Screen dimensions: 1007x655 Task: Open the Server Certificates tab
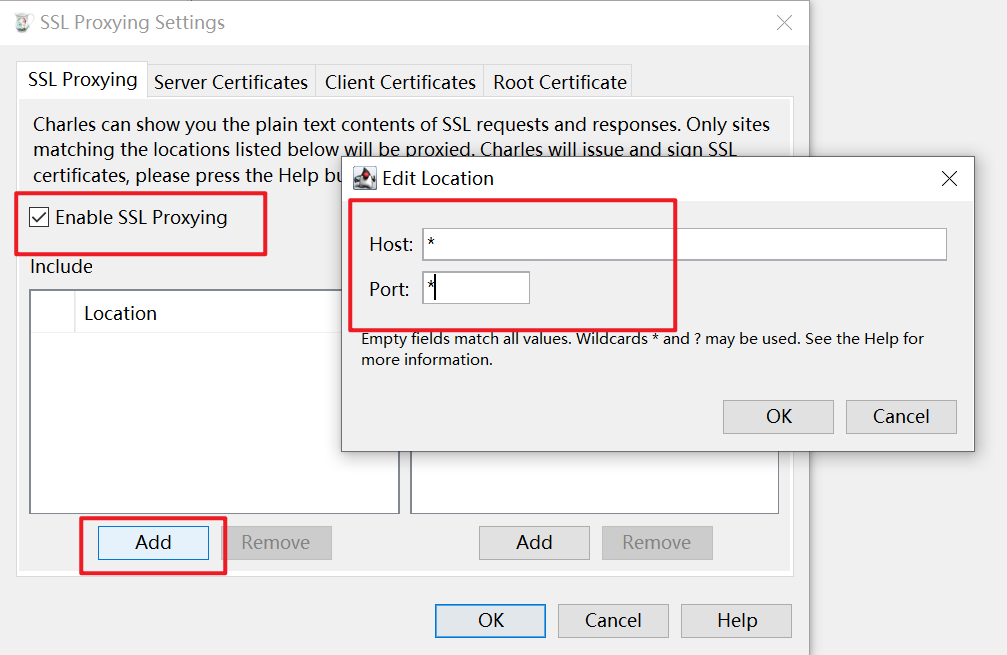[x=231, y=82]
